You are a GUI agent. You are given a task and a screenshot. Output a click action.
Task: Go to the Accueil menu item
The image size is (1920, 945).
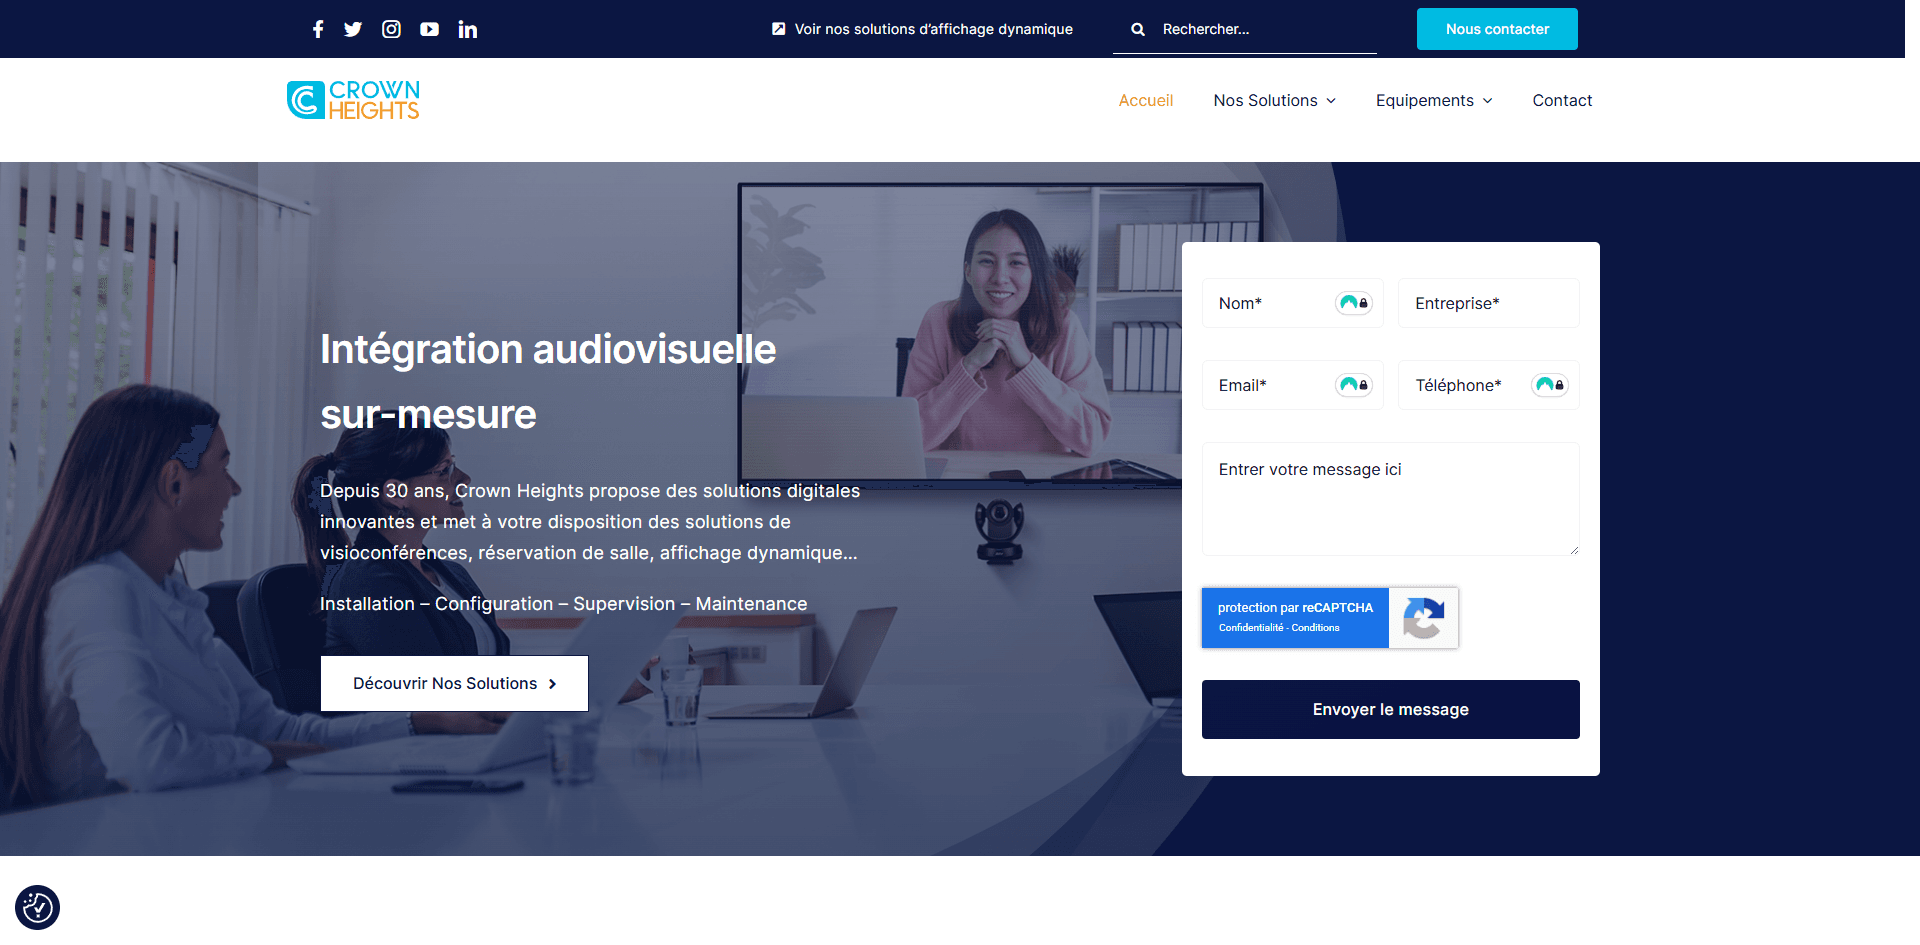[x=1145, y=101]
